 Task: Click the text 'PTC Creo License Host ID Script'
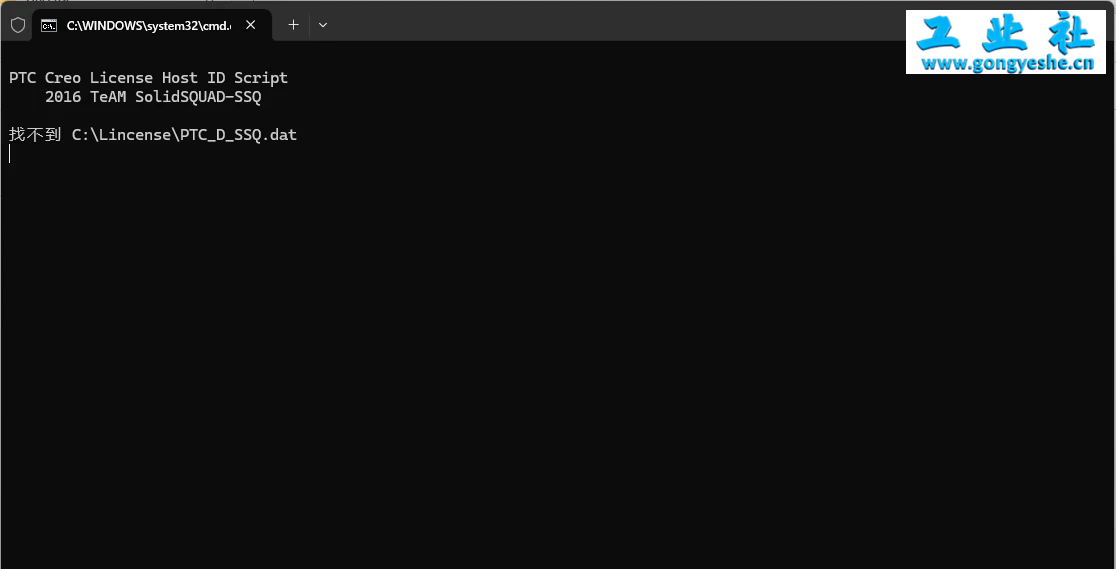pyautogui.click(x=148, y=78)
